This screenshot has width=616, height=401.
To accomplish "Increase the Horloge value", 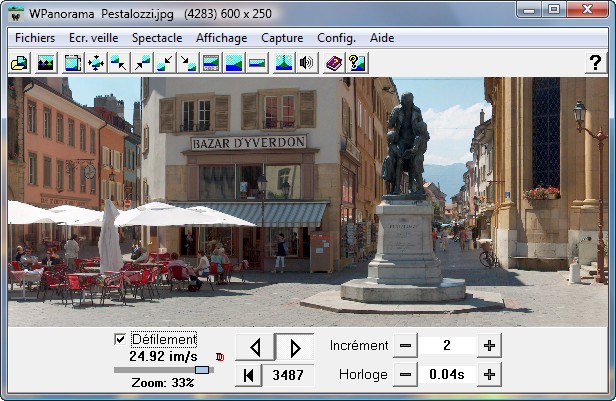I will click(x=490, y=375).
